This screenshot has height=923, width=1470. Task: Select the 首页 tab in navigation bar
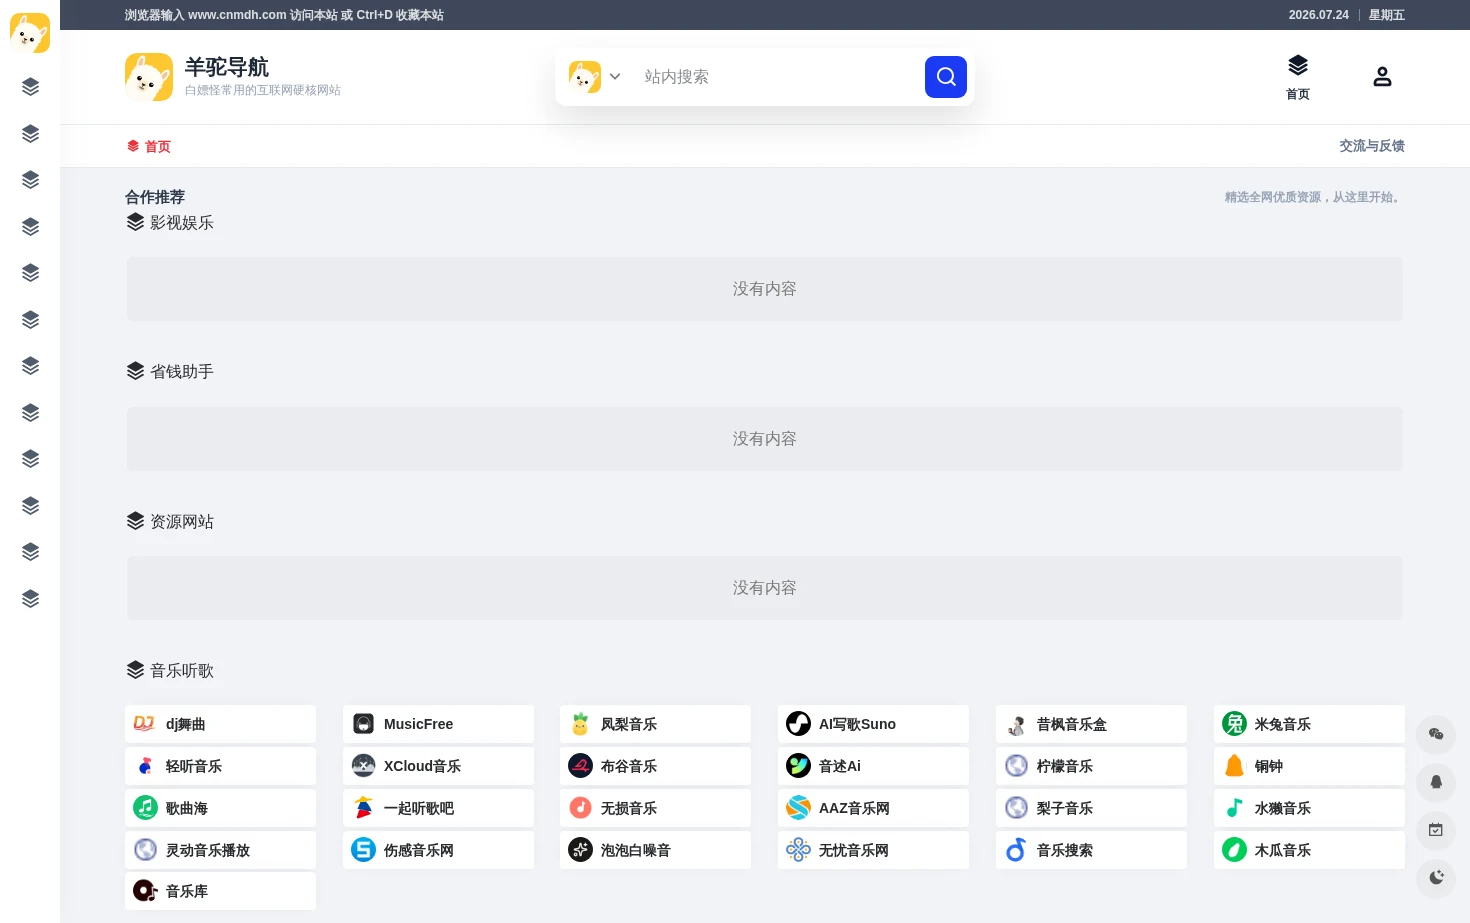coord(148,146)
